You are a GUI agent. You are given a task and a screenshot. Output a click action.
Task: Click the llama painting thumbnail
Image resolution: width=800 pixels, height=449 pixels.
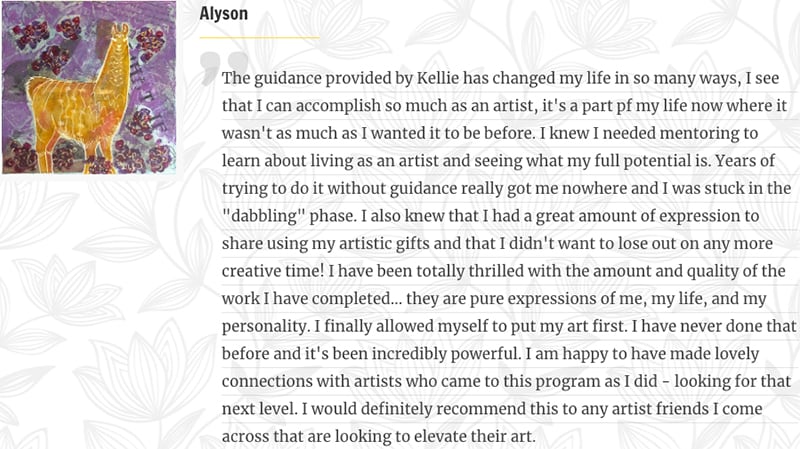coord(89,87)
